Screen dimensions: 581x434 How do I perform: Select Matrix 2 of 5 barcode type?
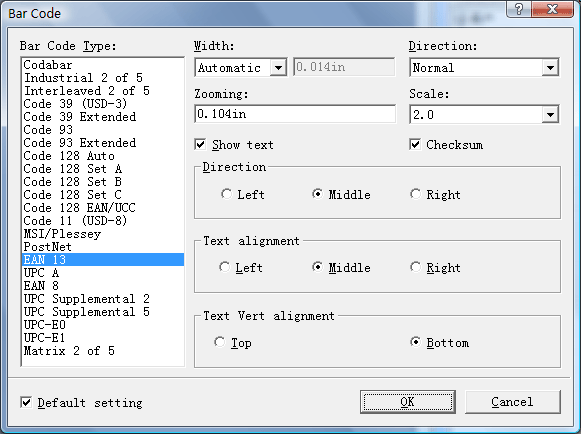103,351
